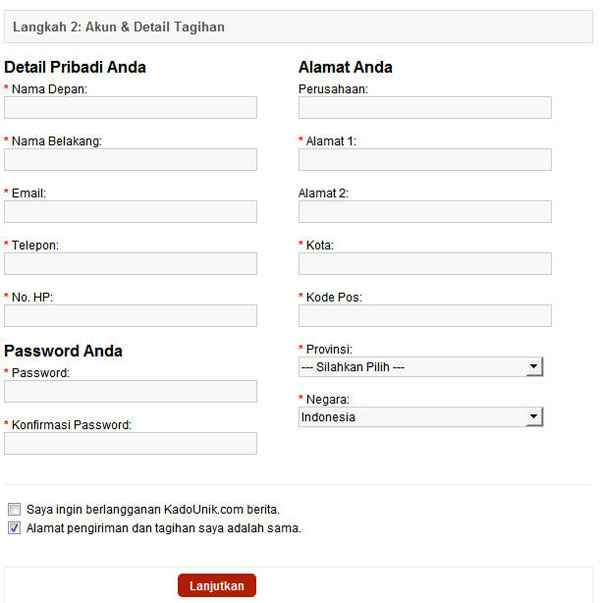
Task: Click into the No. HP field
Action: (x=130, y=316)
